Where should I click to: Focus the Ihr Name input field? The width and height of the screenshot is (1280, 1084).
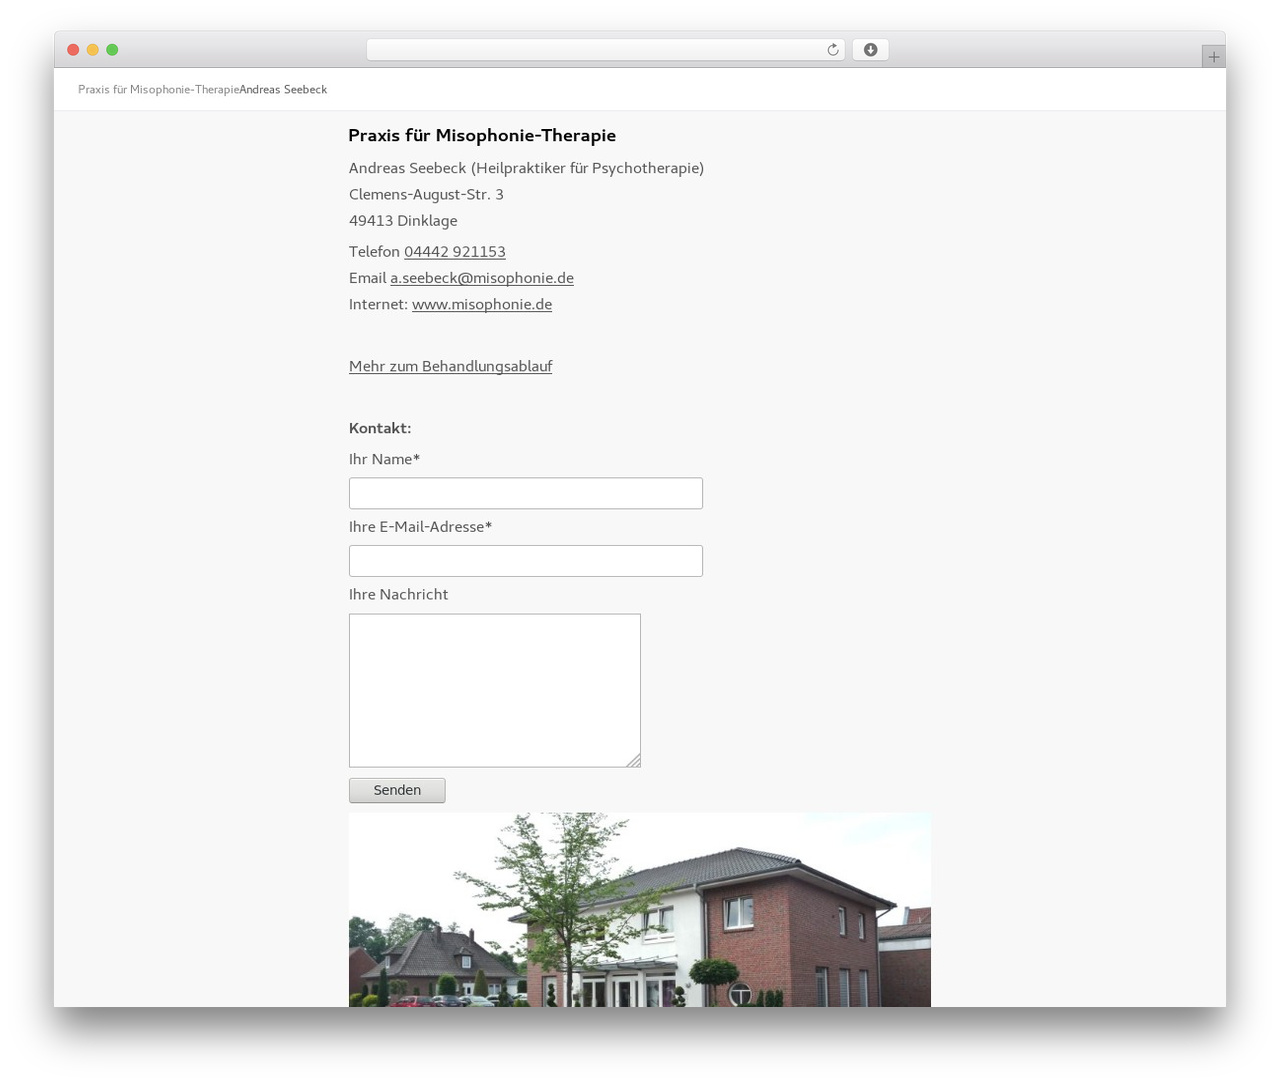[526, 493]
